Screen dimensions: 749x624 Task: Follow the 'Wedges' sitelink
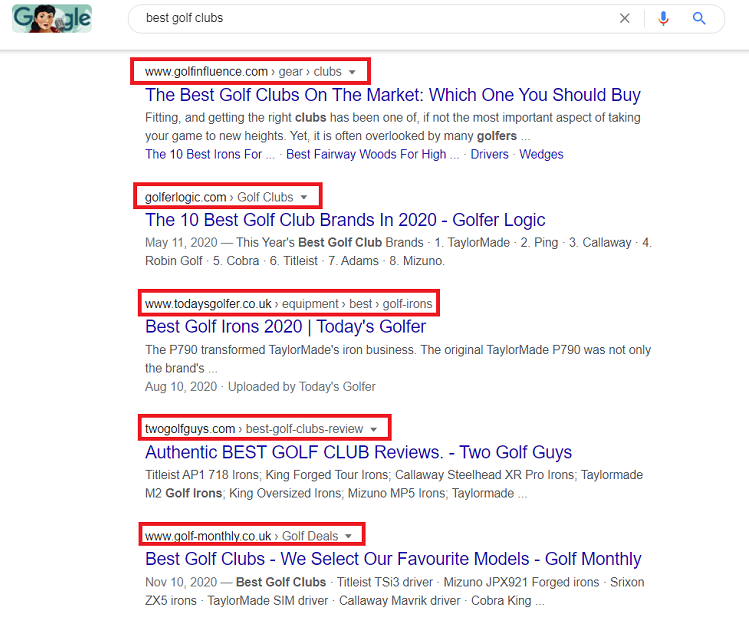click(541, 154)
